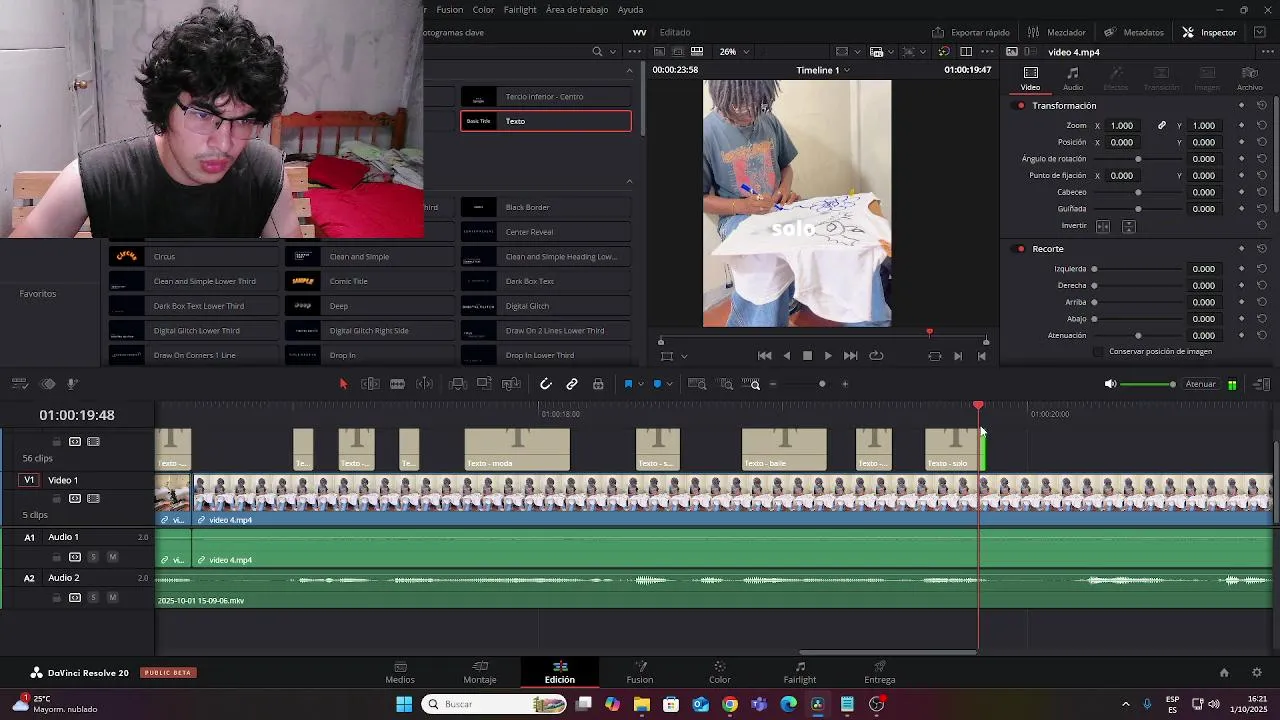
Task: Adjust the timeline zoom slider handle
Action: coord(822,384)
